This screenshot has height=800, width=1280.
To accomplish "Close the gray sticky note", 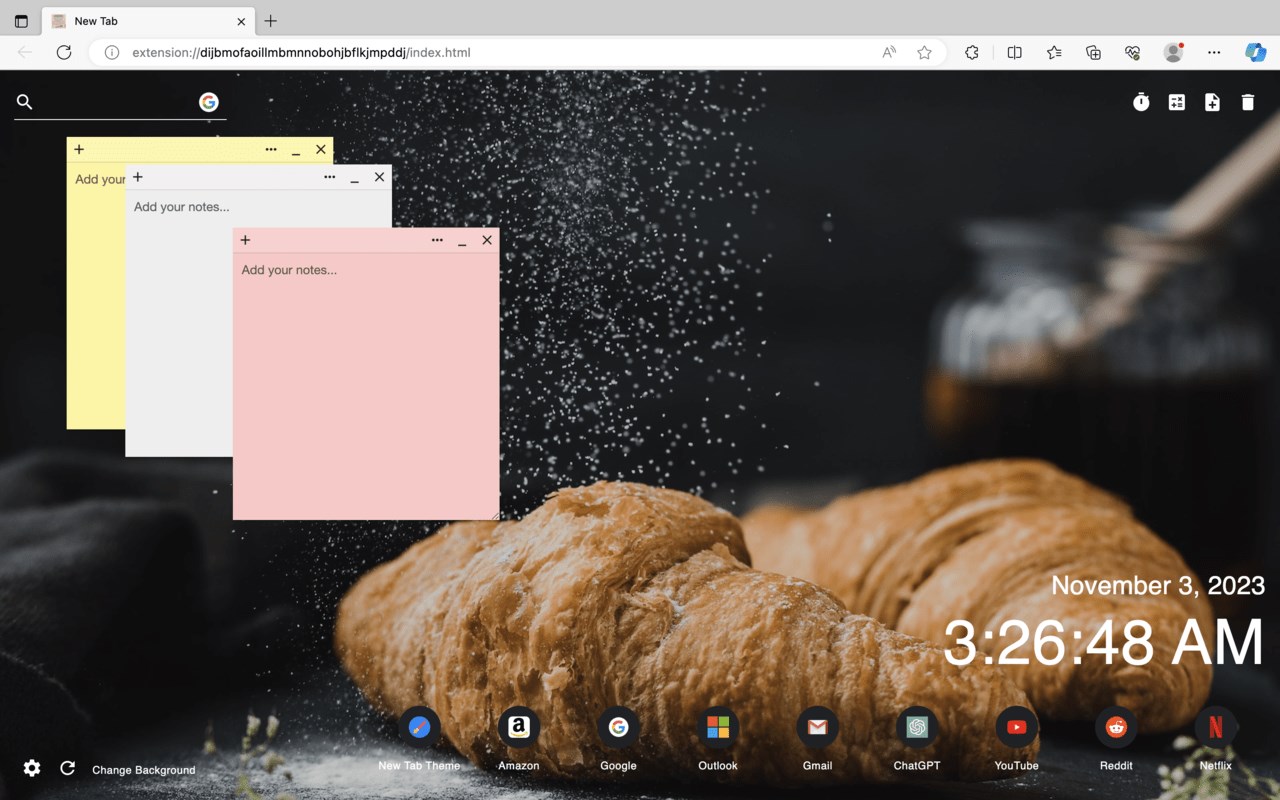I will click(379, 177).
